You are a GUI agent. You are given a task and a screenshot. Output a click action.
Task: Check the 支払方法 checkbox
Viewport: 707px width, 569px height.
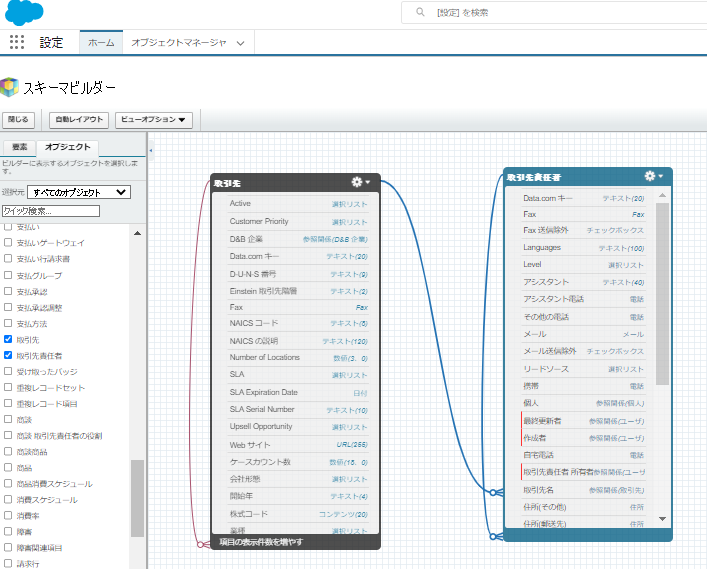tap(8, 323)
